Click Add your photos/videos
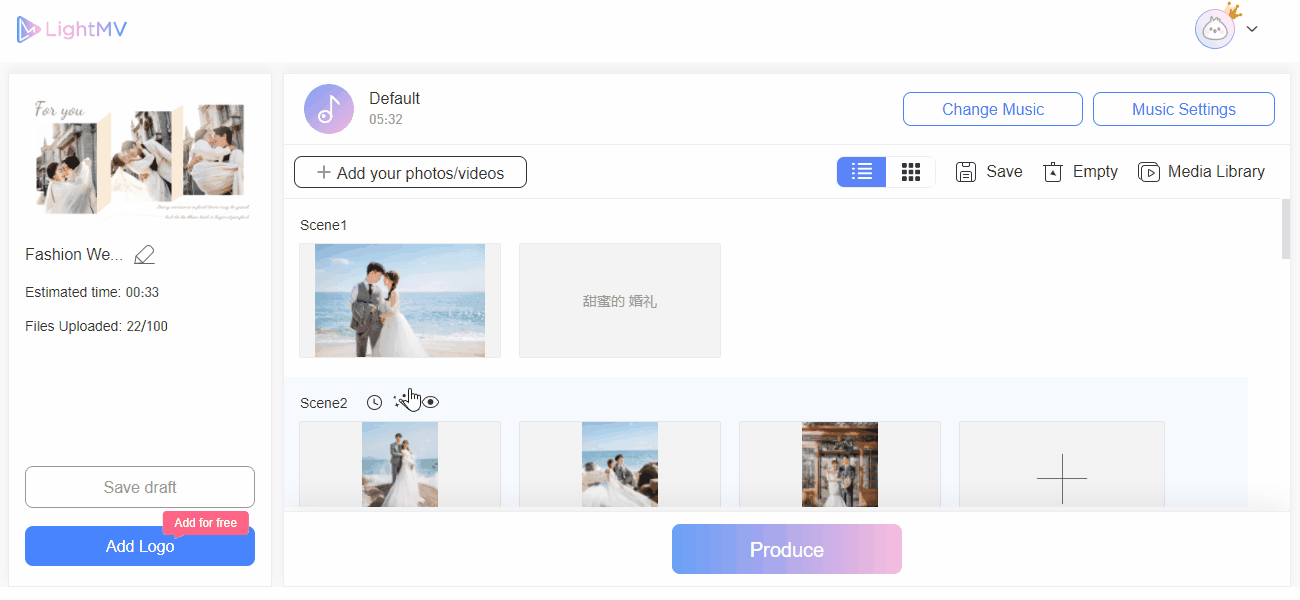Screen dimensions: 1300x600 tap(410, 172)
